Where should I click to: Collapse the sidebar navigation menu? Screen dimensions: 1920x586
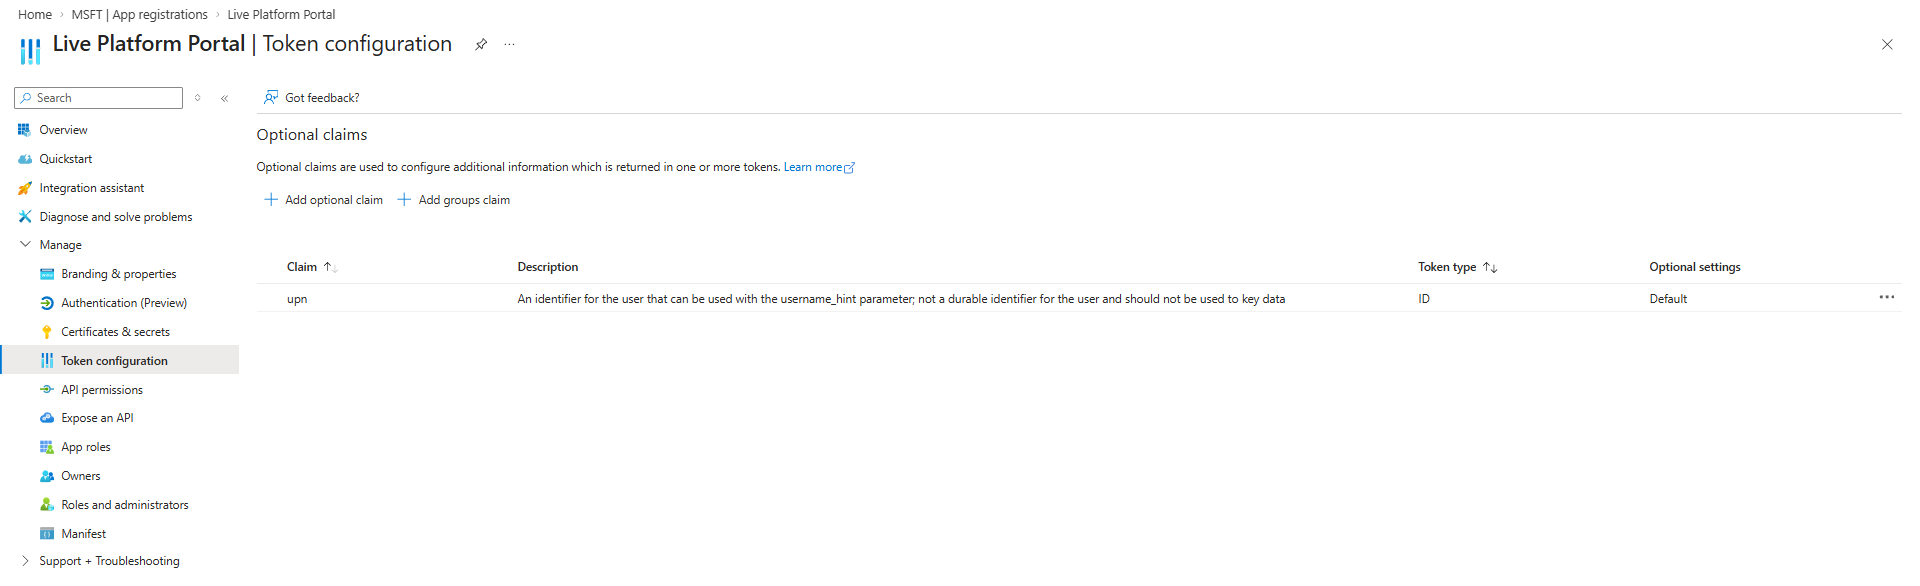pyautogui.click(x=225, y=98)
